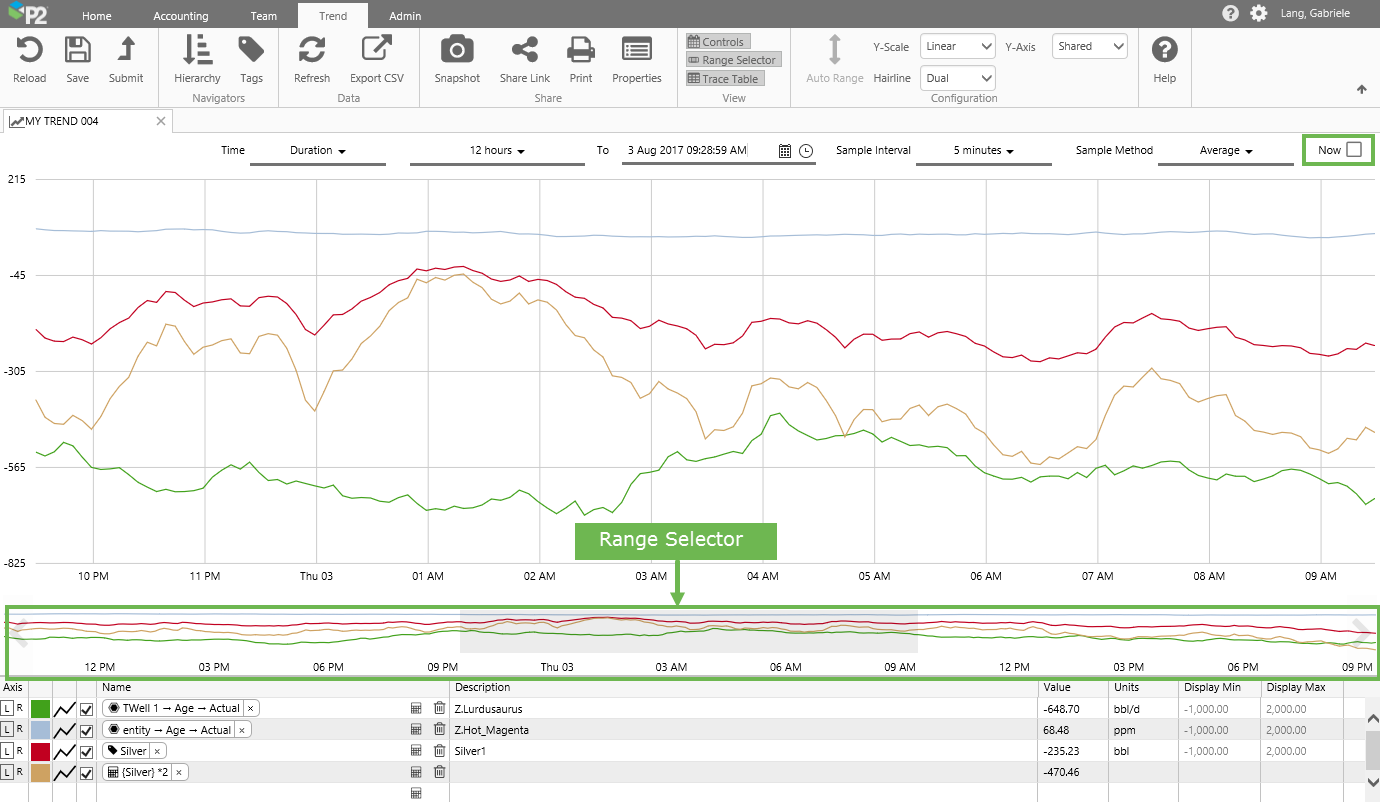Image resolution: width=1380 pixels, height=802 pixels.
Task: Open the calendar date picker
Action: tap(785, 151)
